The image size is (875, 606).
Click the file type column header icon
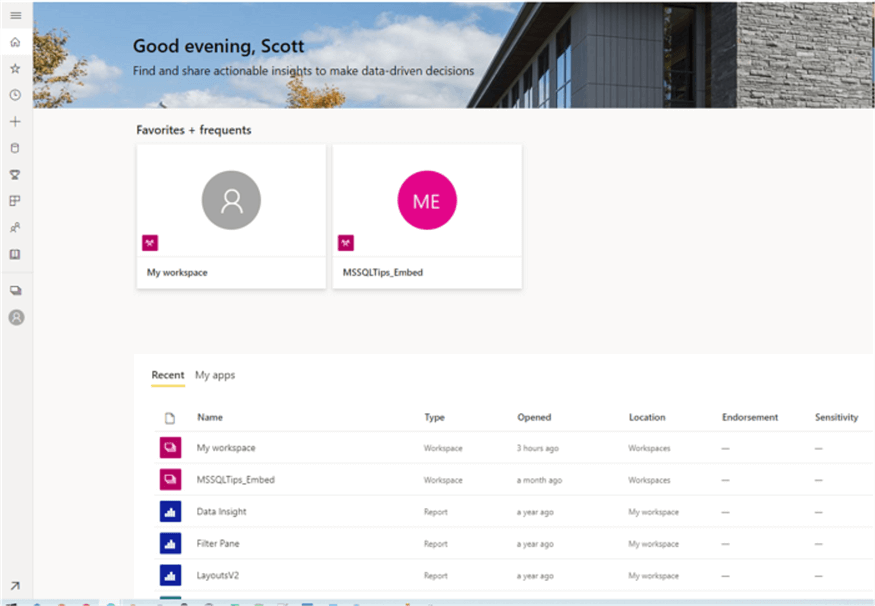click(170, 418)
